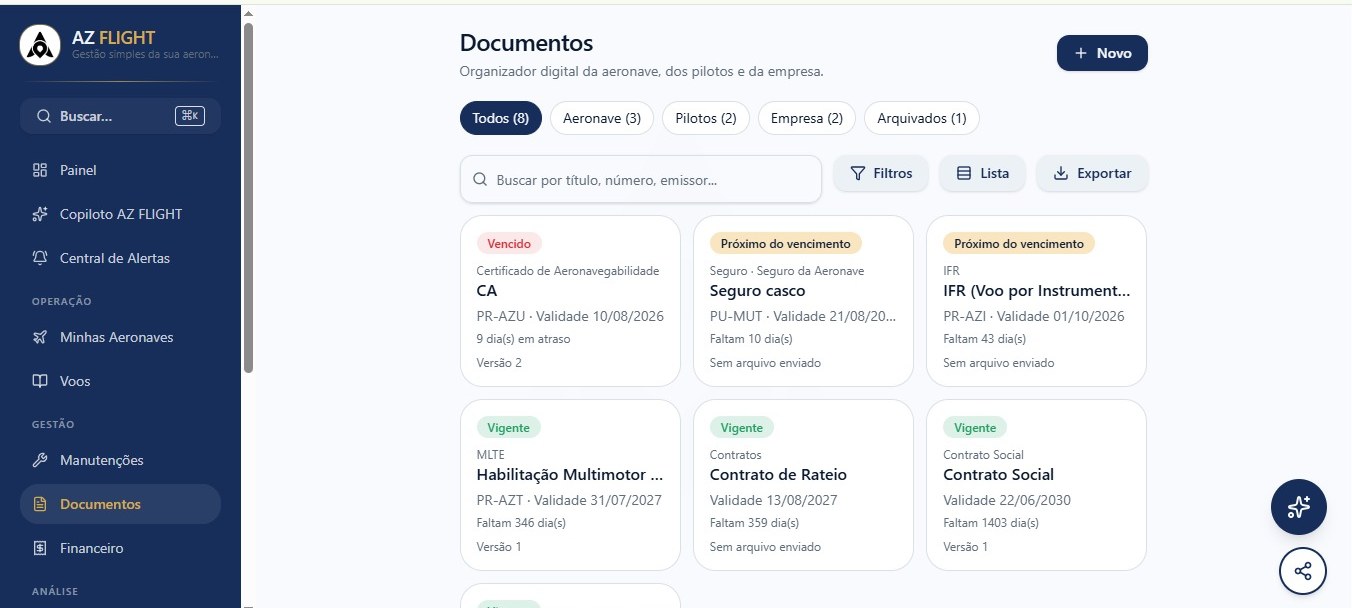Open the CA document card
1352x608 pixels.
[570, 301]
